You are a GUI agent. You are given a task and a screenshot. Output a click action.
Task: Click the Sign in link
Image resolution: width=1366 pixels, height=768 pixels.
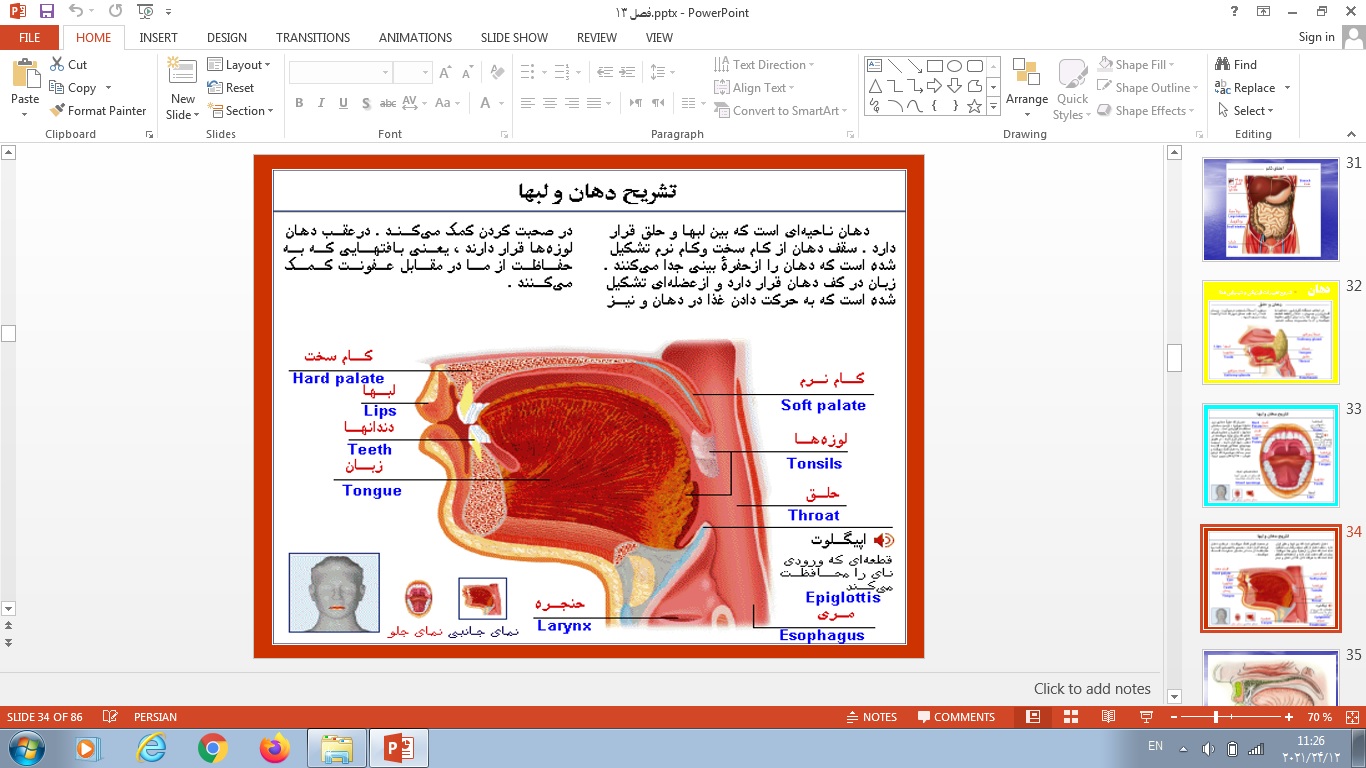pos(1316,38)
